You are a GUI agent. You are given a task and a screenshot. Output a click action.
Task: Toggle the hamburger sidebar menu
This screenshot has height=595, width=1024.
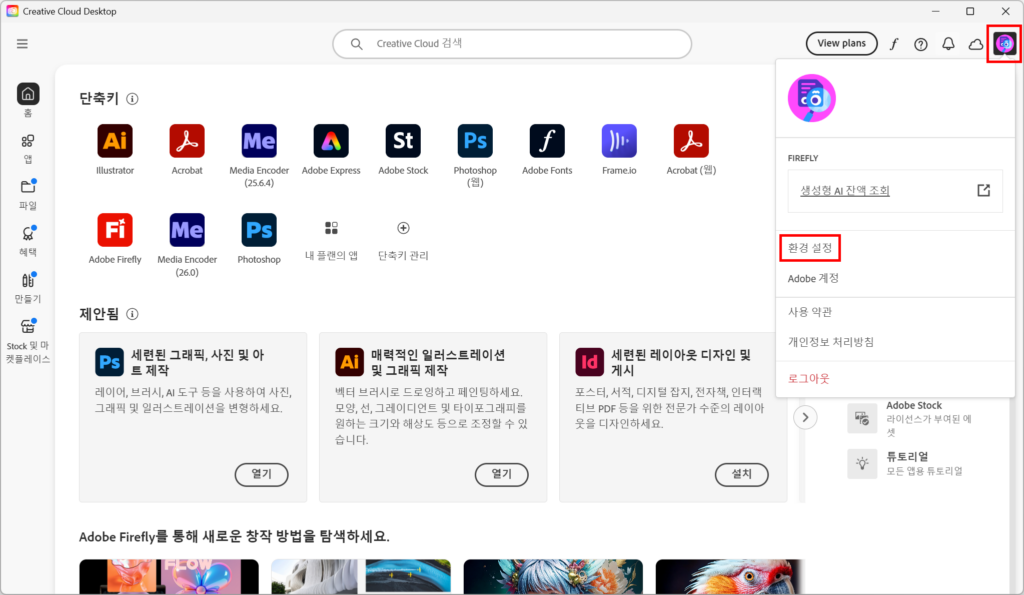pos(22,44)
